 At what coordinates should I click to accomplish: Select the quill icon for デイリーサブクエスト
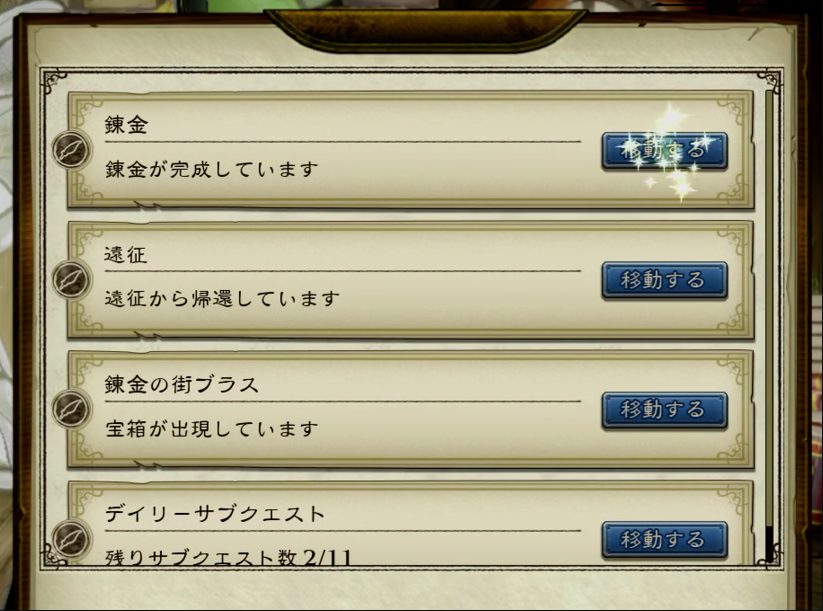click(72, 539)
